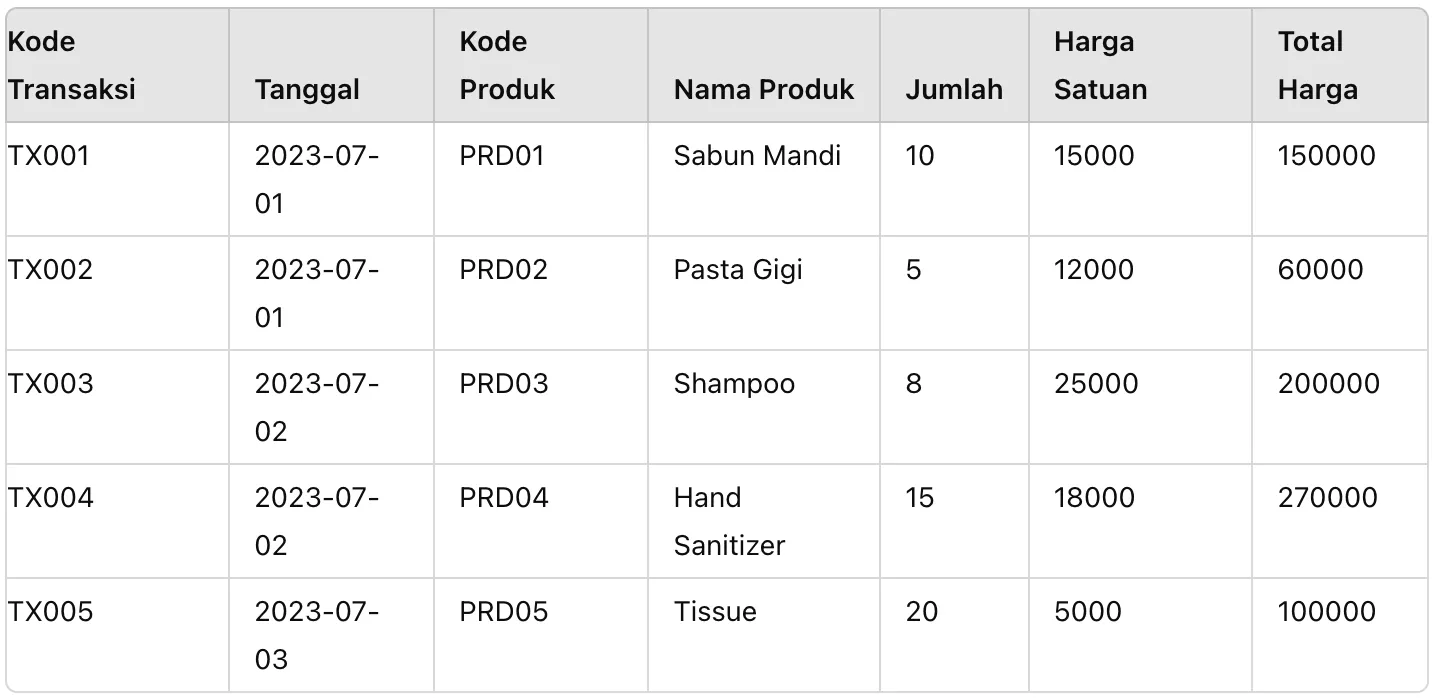
Task: Click the Jumlah column header
Action: coord(954,90)
